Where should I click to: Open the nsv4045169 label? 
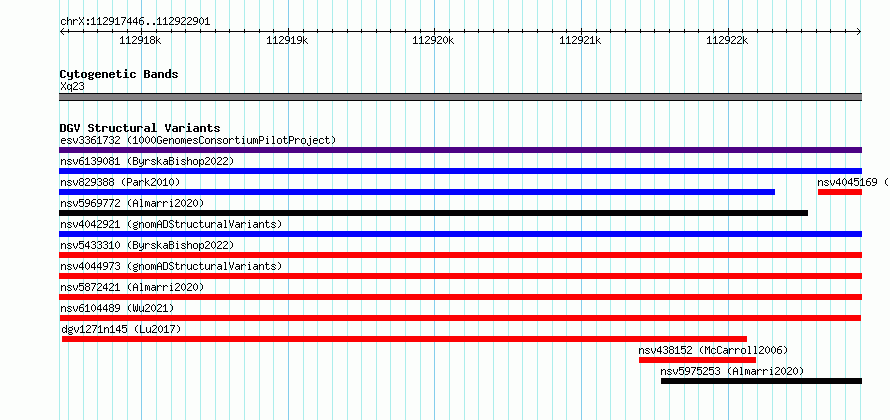click(x=853, y=182)
